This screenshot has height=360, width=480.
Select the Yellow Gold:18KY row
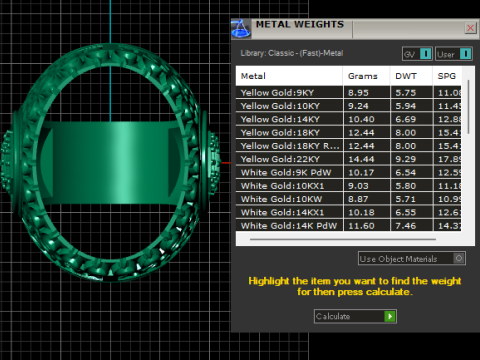pyautogui.click(x=349, y=132)
